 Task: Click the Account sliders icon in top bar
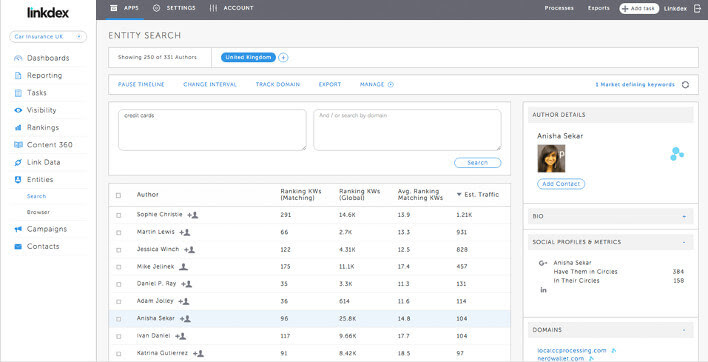213,8
